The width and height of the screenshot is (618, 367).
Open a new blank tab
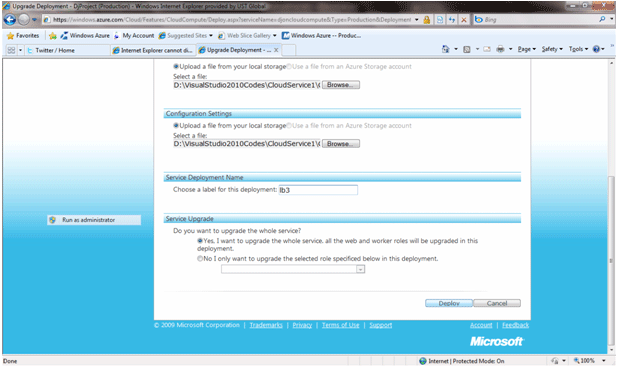coord(289,50)
